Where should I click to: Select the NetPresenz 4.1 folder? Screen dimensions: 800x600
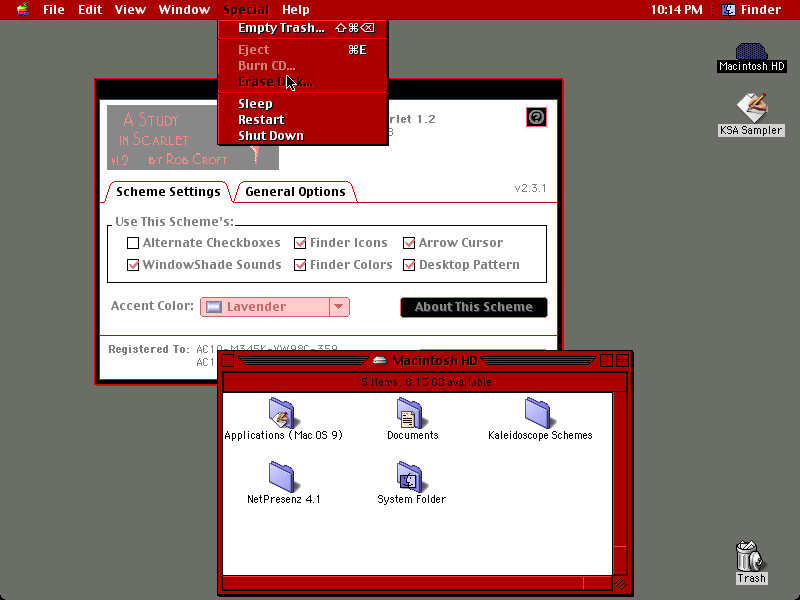tap(283, 483)
